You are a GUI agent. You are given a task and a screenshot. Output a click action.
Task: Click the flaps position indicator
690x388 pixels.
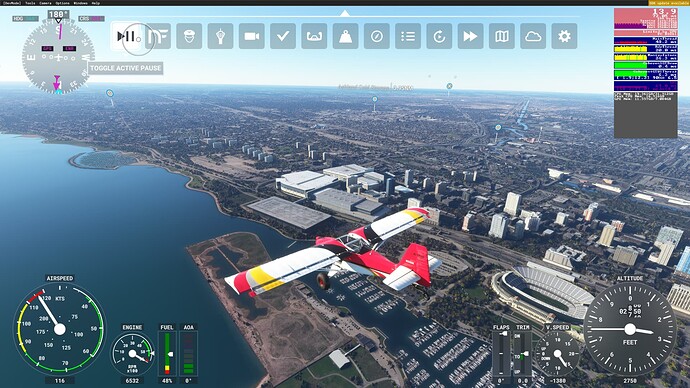pyautogui.click(x=501, y=354)
